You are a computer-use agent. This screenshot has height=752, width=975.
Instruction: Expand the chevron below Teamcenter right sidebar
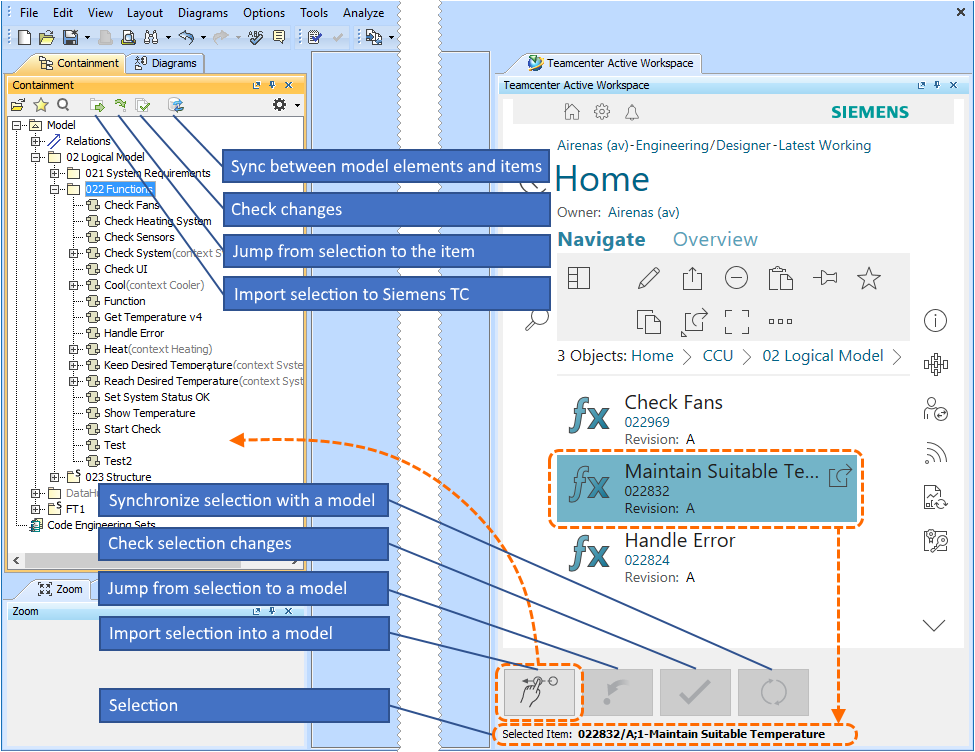tap(934, 624)
